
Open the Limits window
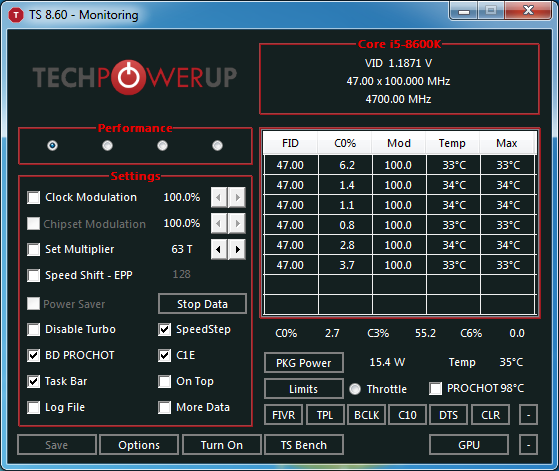[x=304, y=389]
